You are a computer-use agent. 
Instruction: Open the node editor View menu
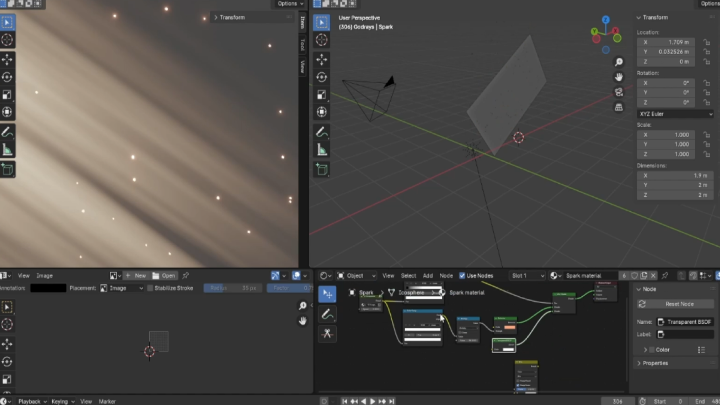[388, 276]
